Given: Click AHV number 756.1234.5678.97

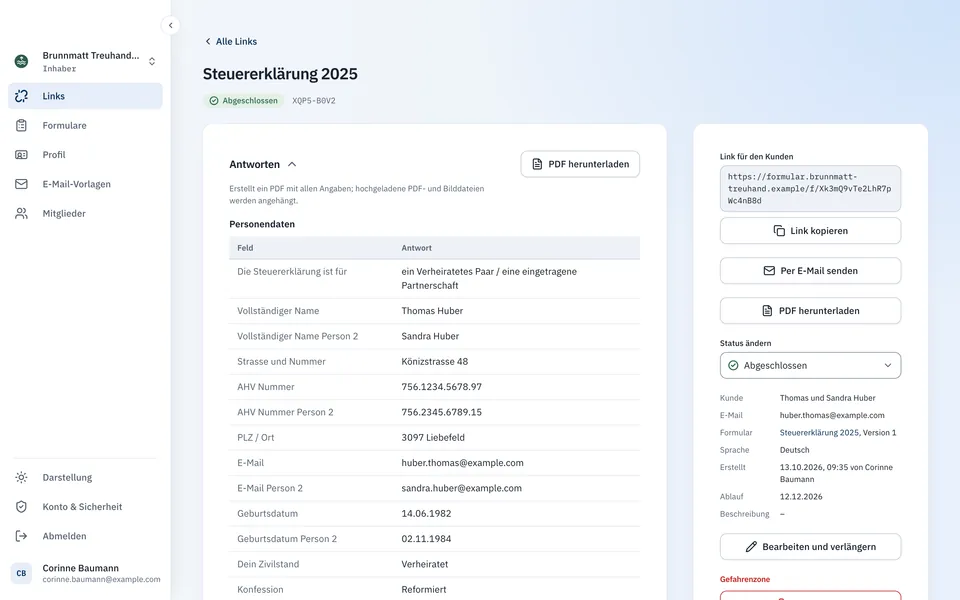Looking at the screenshot, I should [x=441, y=387].
